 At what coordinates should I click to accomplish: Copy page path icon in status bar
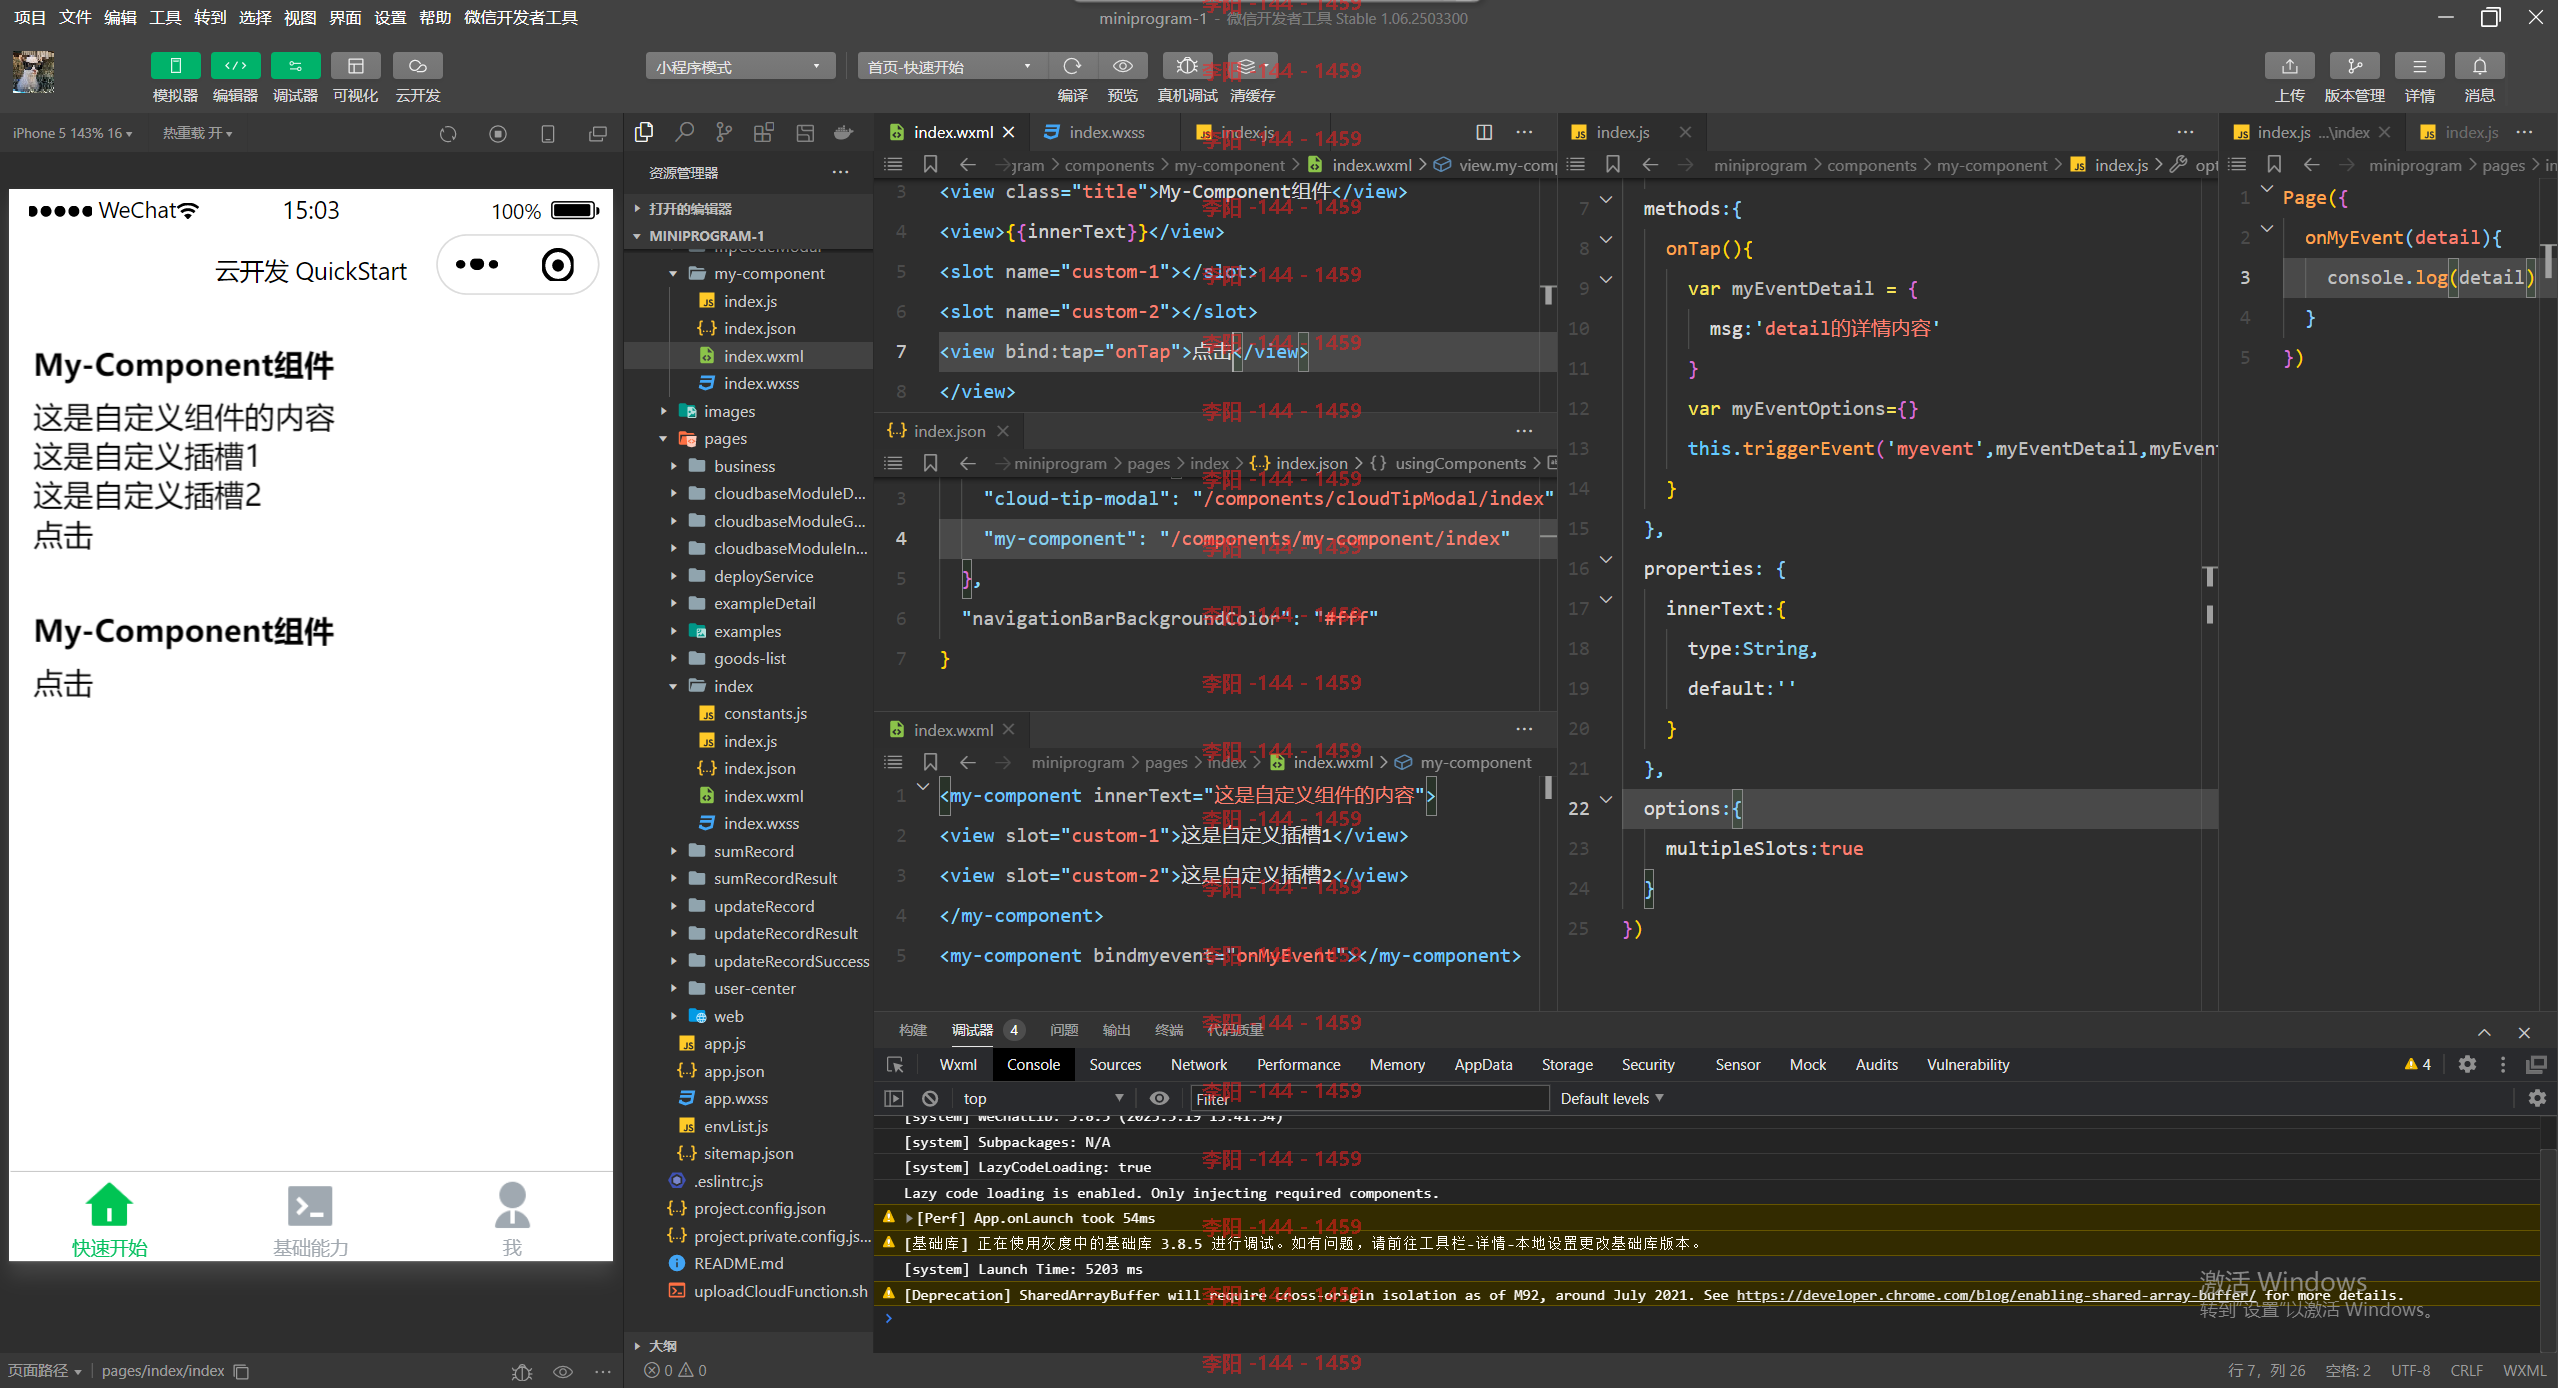241,1371
